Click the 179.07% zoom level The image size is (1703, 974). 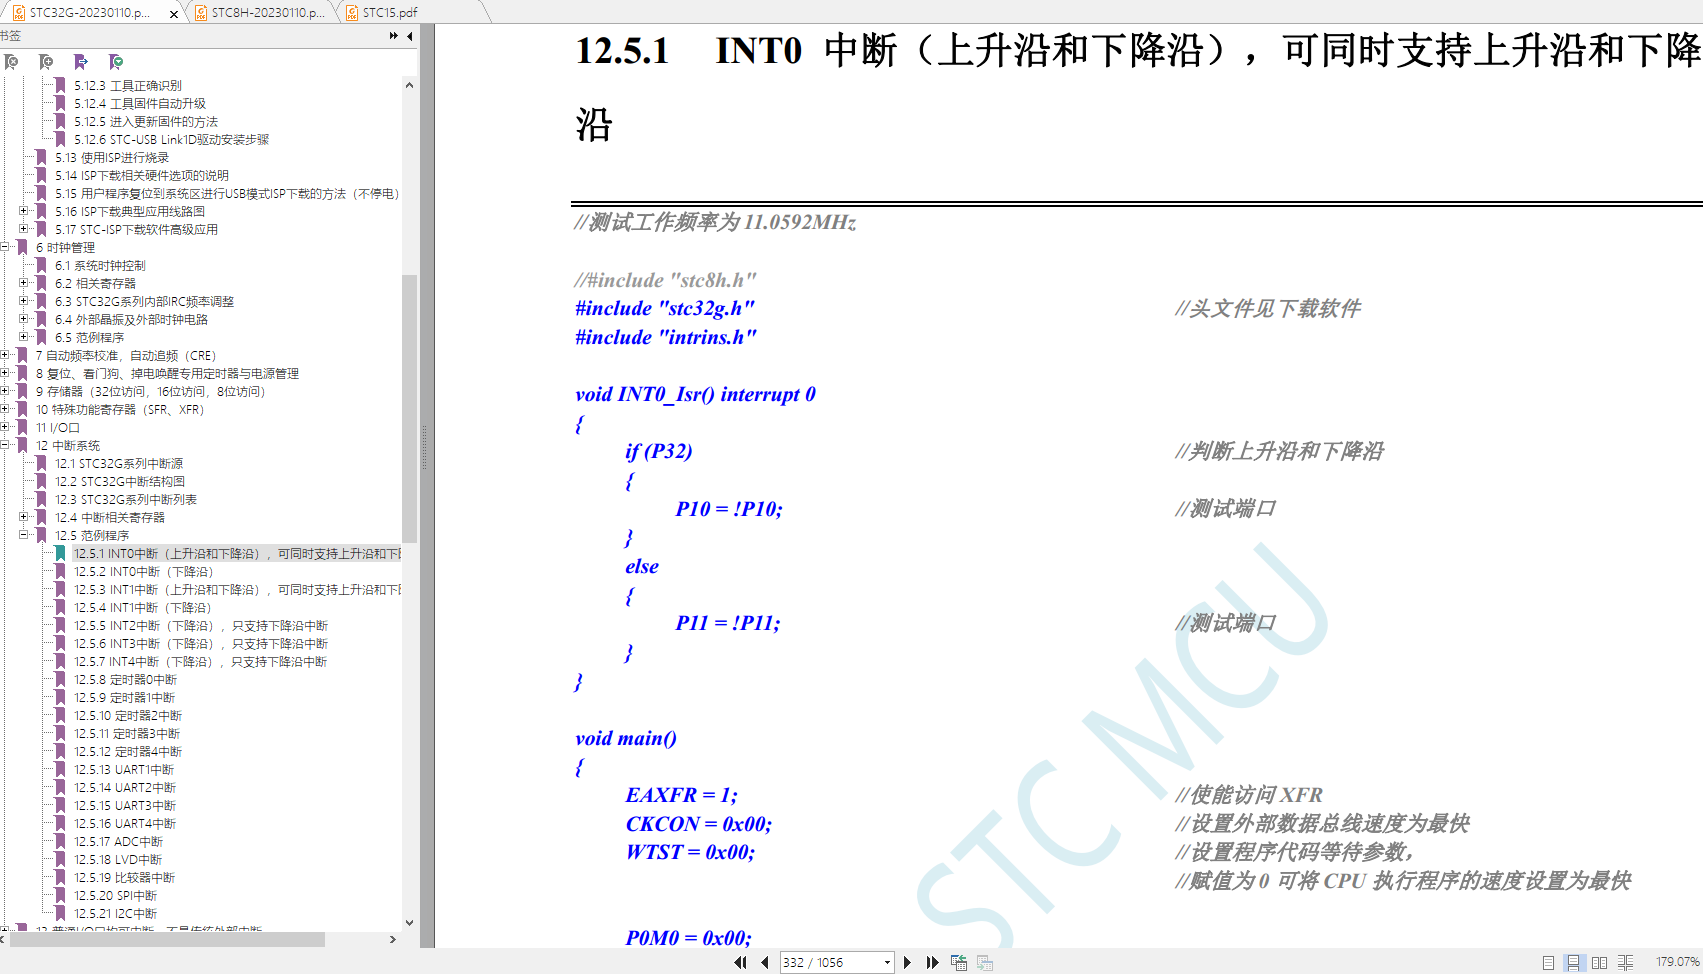pyautogui.click(x=1677, y=962)
